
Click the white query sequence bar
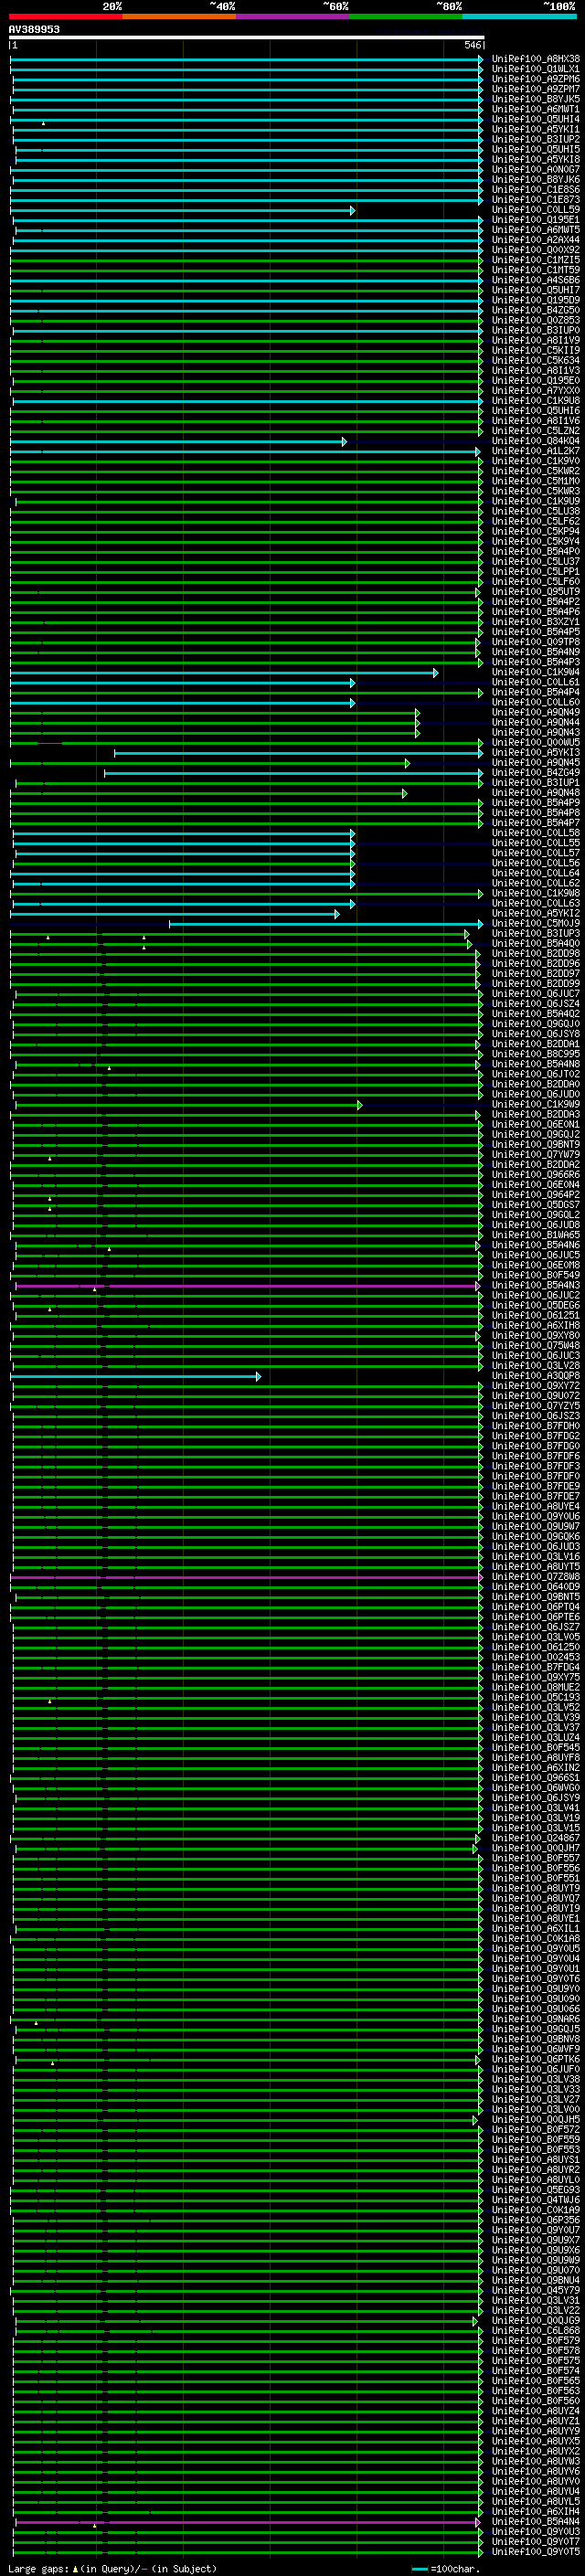(x=247, y=38)
